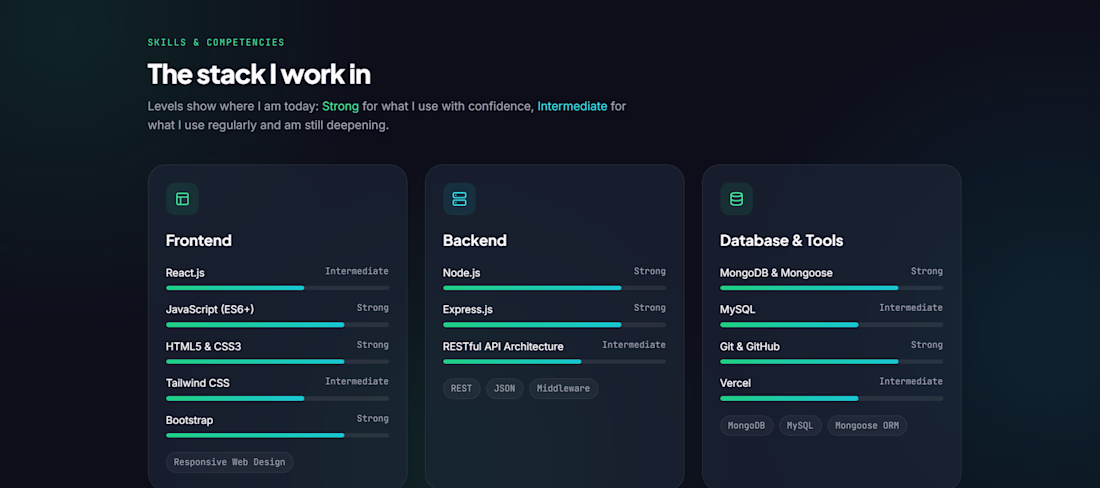Click the Strong level beside Node.js
The height and width of the screenshot is (488, 1100).
(x=650, y=271)
